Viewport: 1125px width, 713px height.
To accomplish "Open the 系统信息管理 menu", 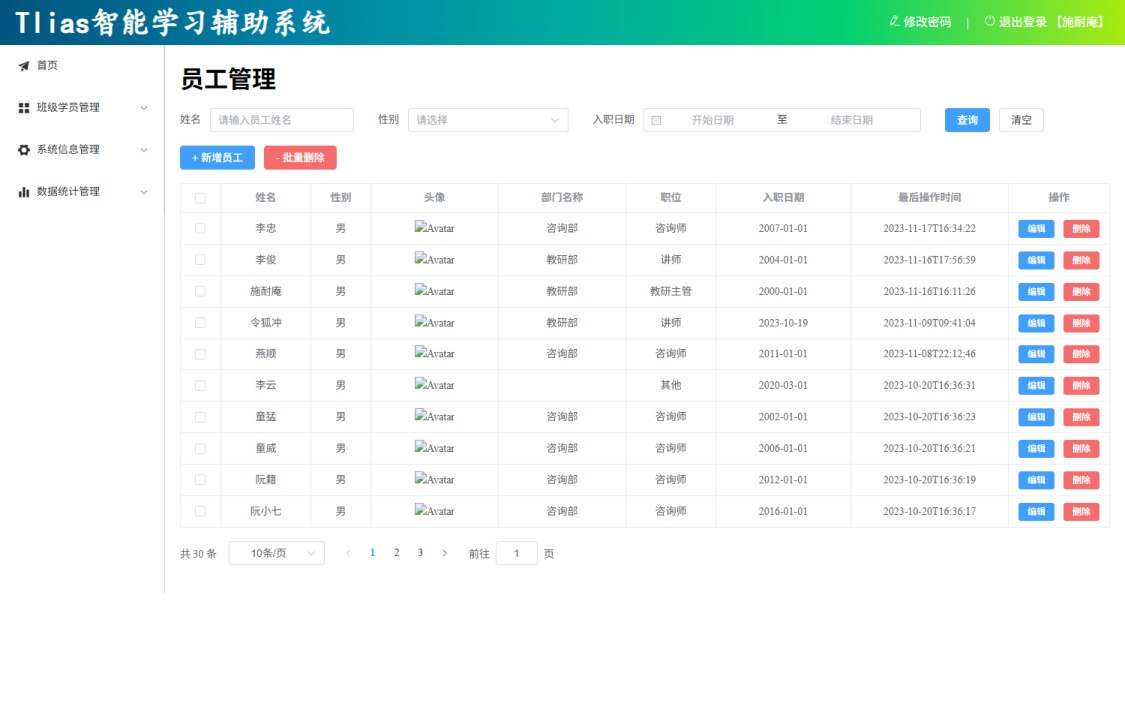I will 82,150.
